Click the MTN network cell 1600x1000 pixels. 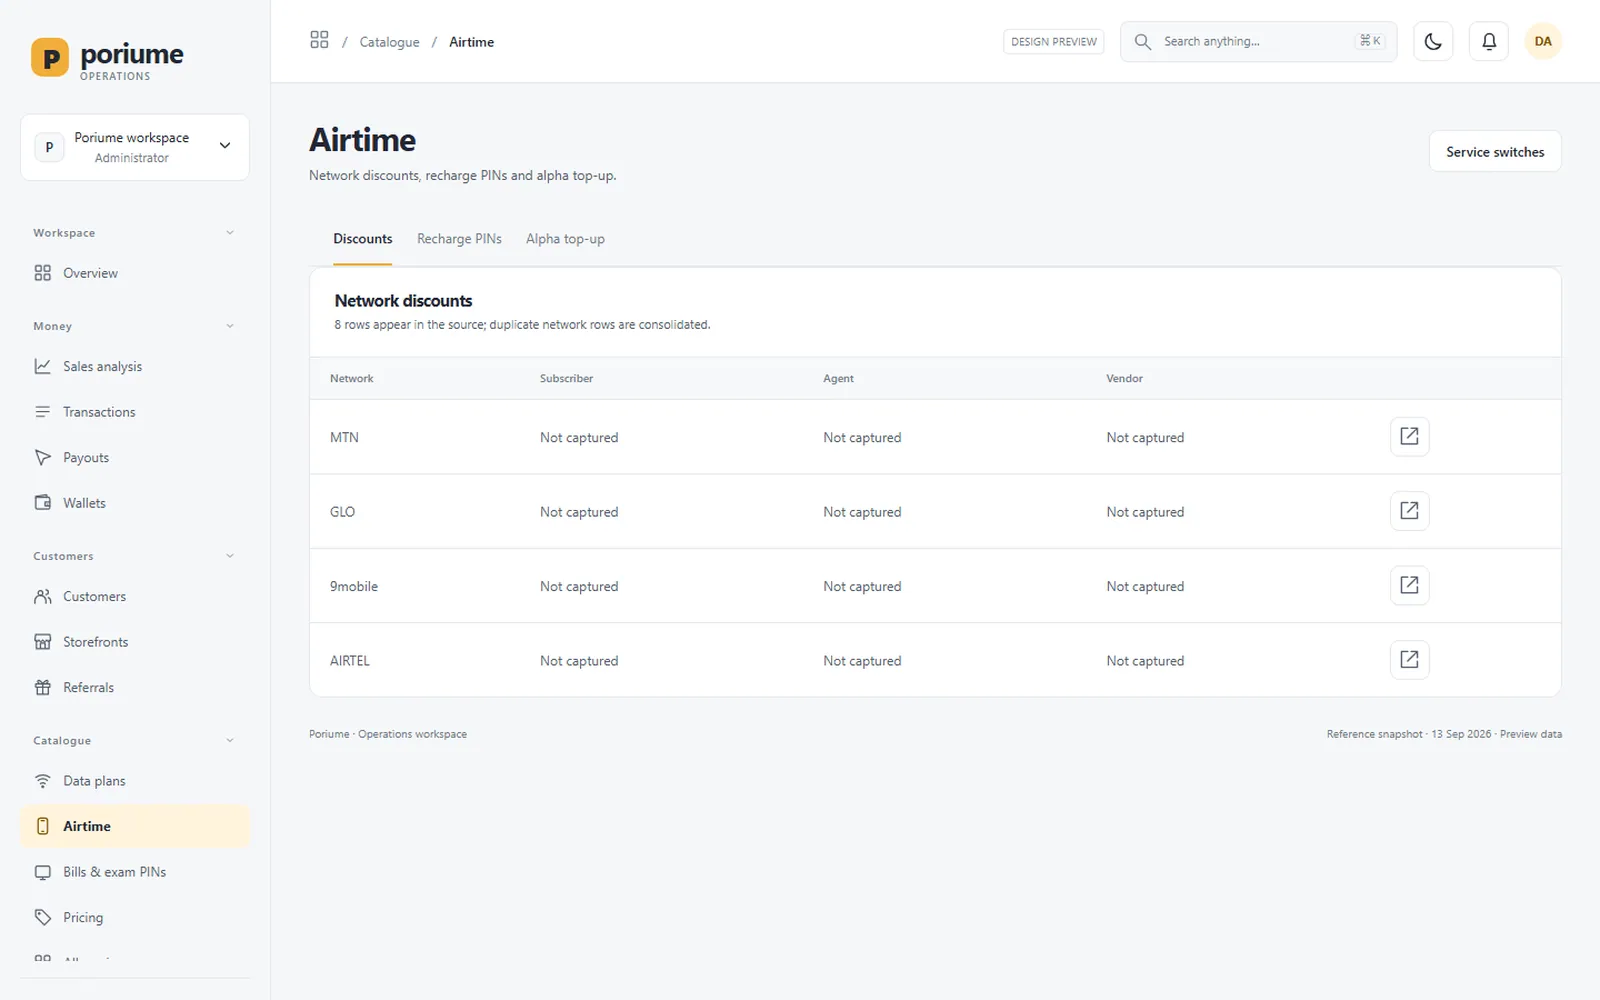point(344,437)
